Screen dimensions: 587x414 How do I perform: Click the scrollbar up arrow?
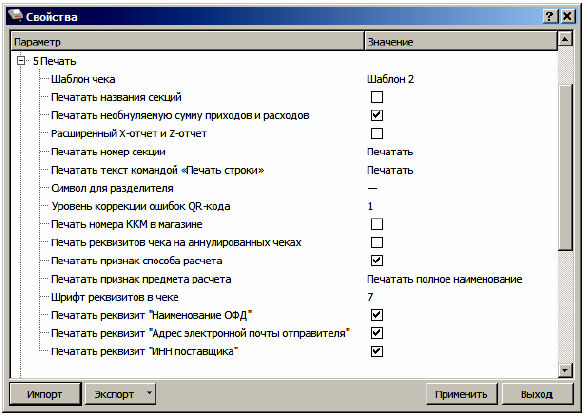(565, 39)
